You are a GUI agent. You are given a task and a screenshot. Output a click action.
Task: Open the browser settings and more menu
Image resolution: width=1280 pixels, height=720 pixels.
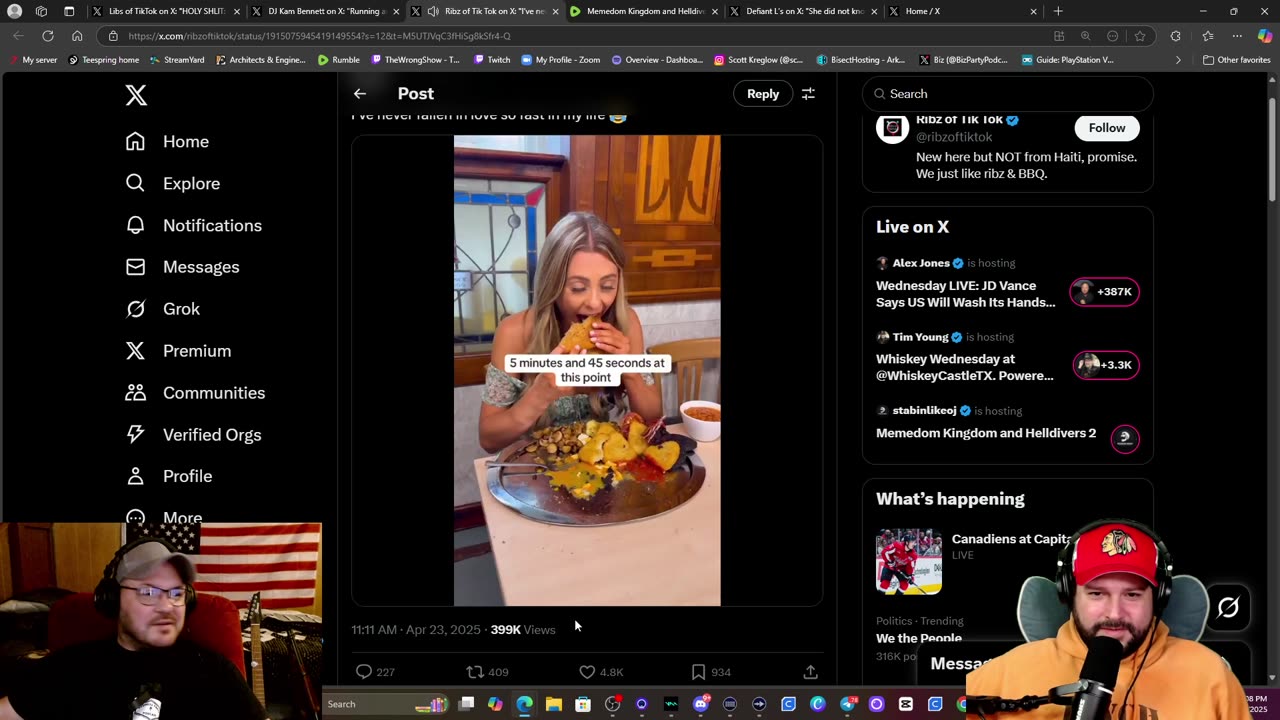[1238, 36]
